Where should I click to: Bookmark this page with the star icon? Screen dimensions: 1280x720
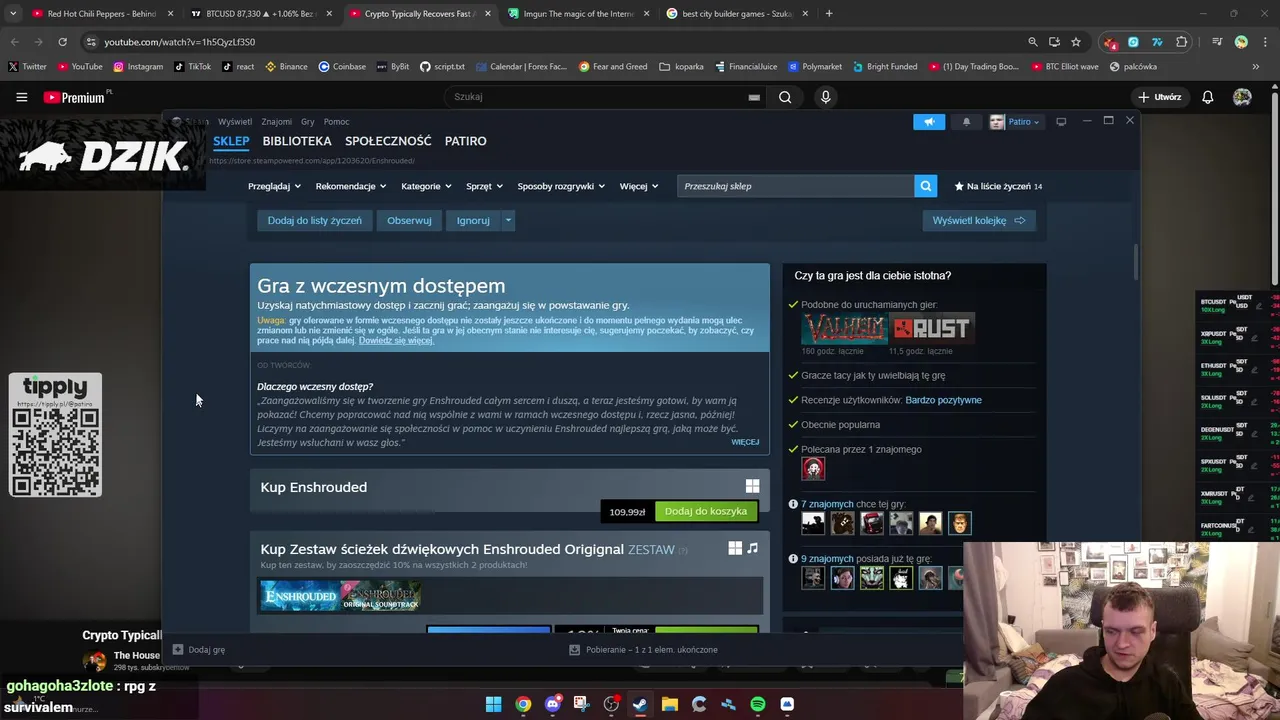pyautogui.click(x=1076, y=42)
